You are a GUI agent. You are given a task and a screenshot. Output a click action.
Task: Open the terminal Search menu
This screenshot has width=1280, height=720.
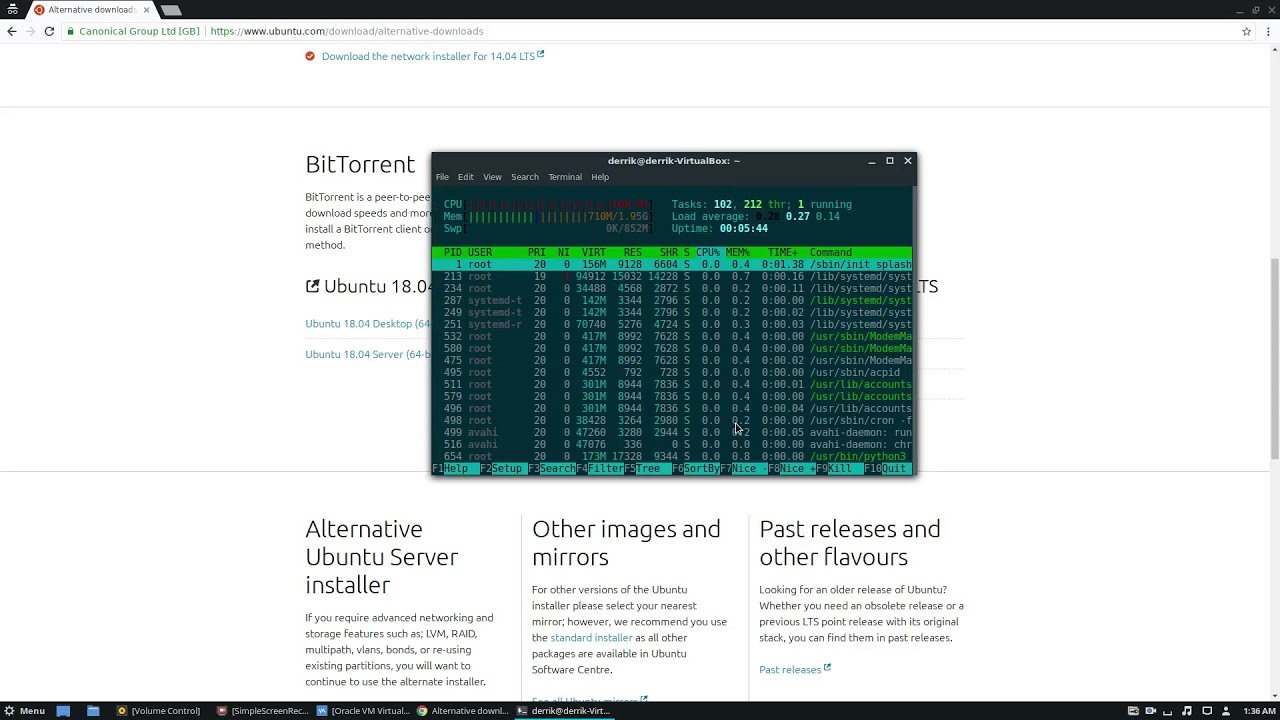pos(525,177)
